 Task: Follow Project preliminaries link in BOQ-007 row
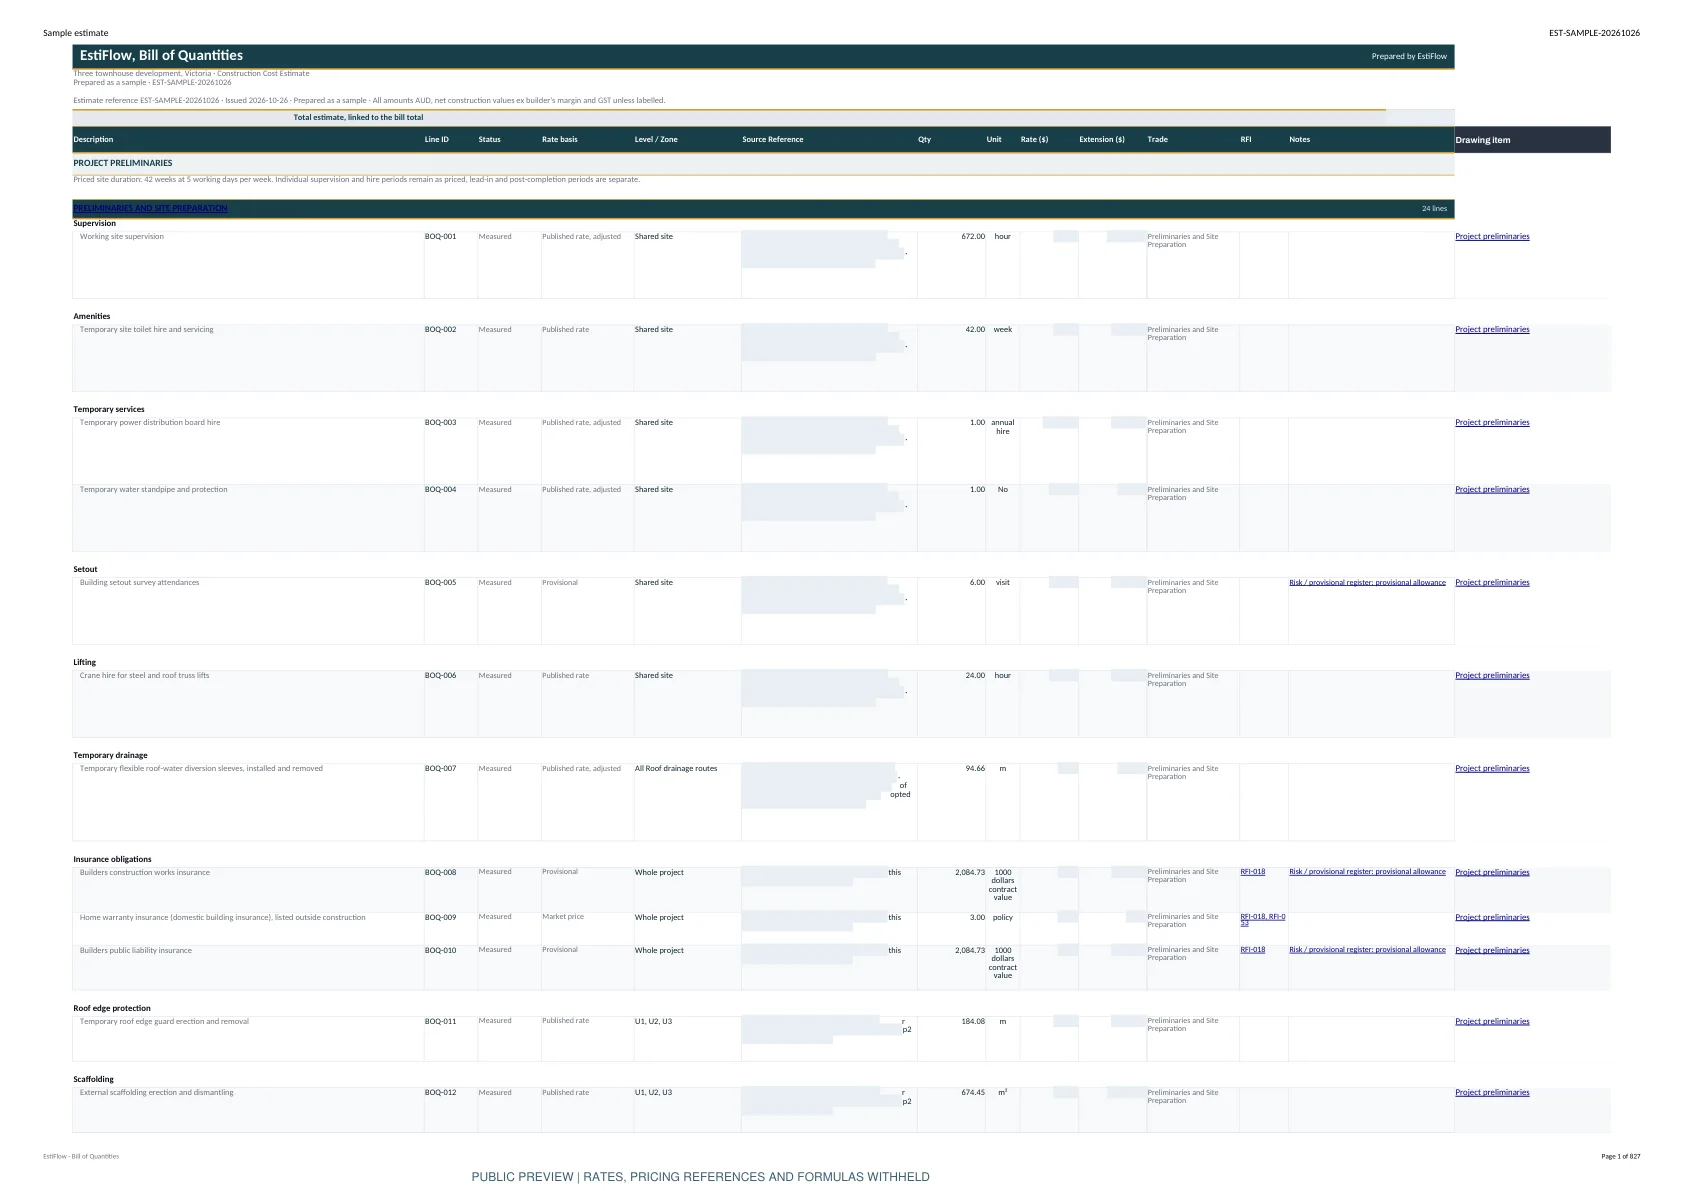(1492, 768)
